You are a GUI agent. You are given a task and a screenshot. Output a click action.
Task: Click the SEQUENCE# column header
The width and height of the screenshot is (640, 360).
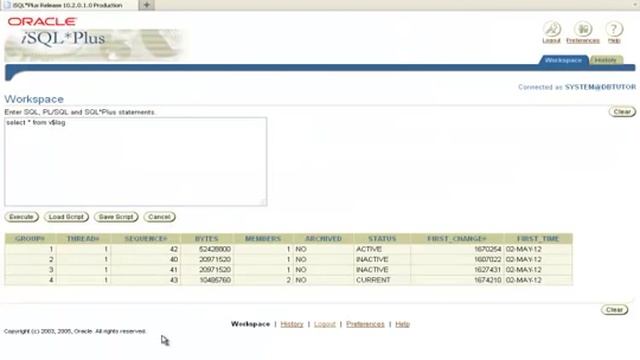click(x=146, y=238)
